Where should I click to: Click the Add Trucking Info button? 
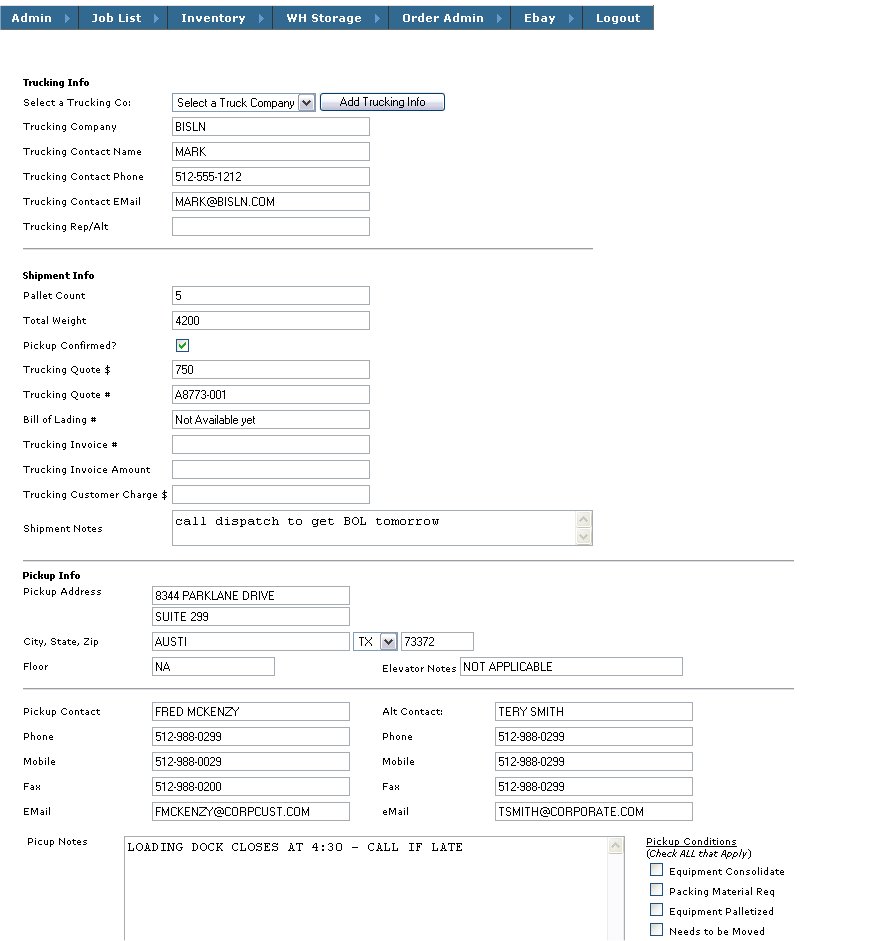(382, 101)
